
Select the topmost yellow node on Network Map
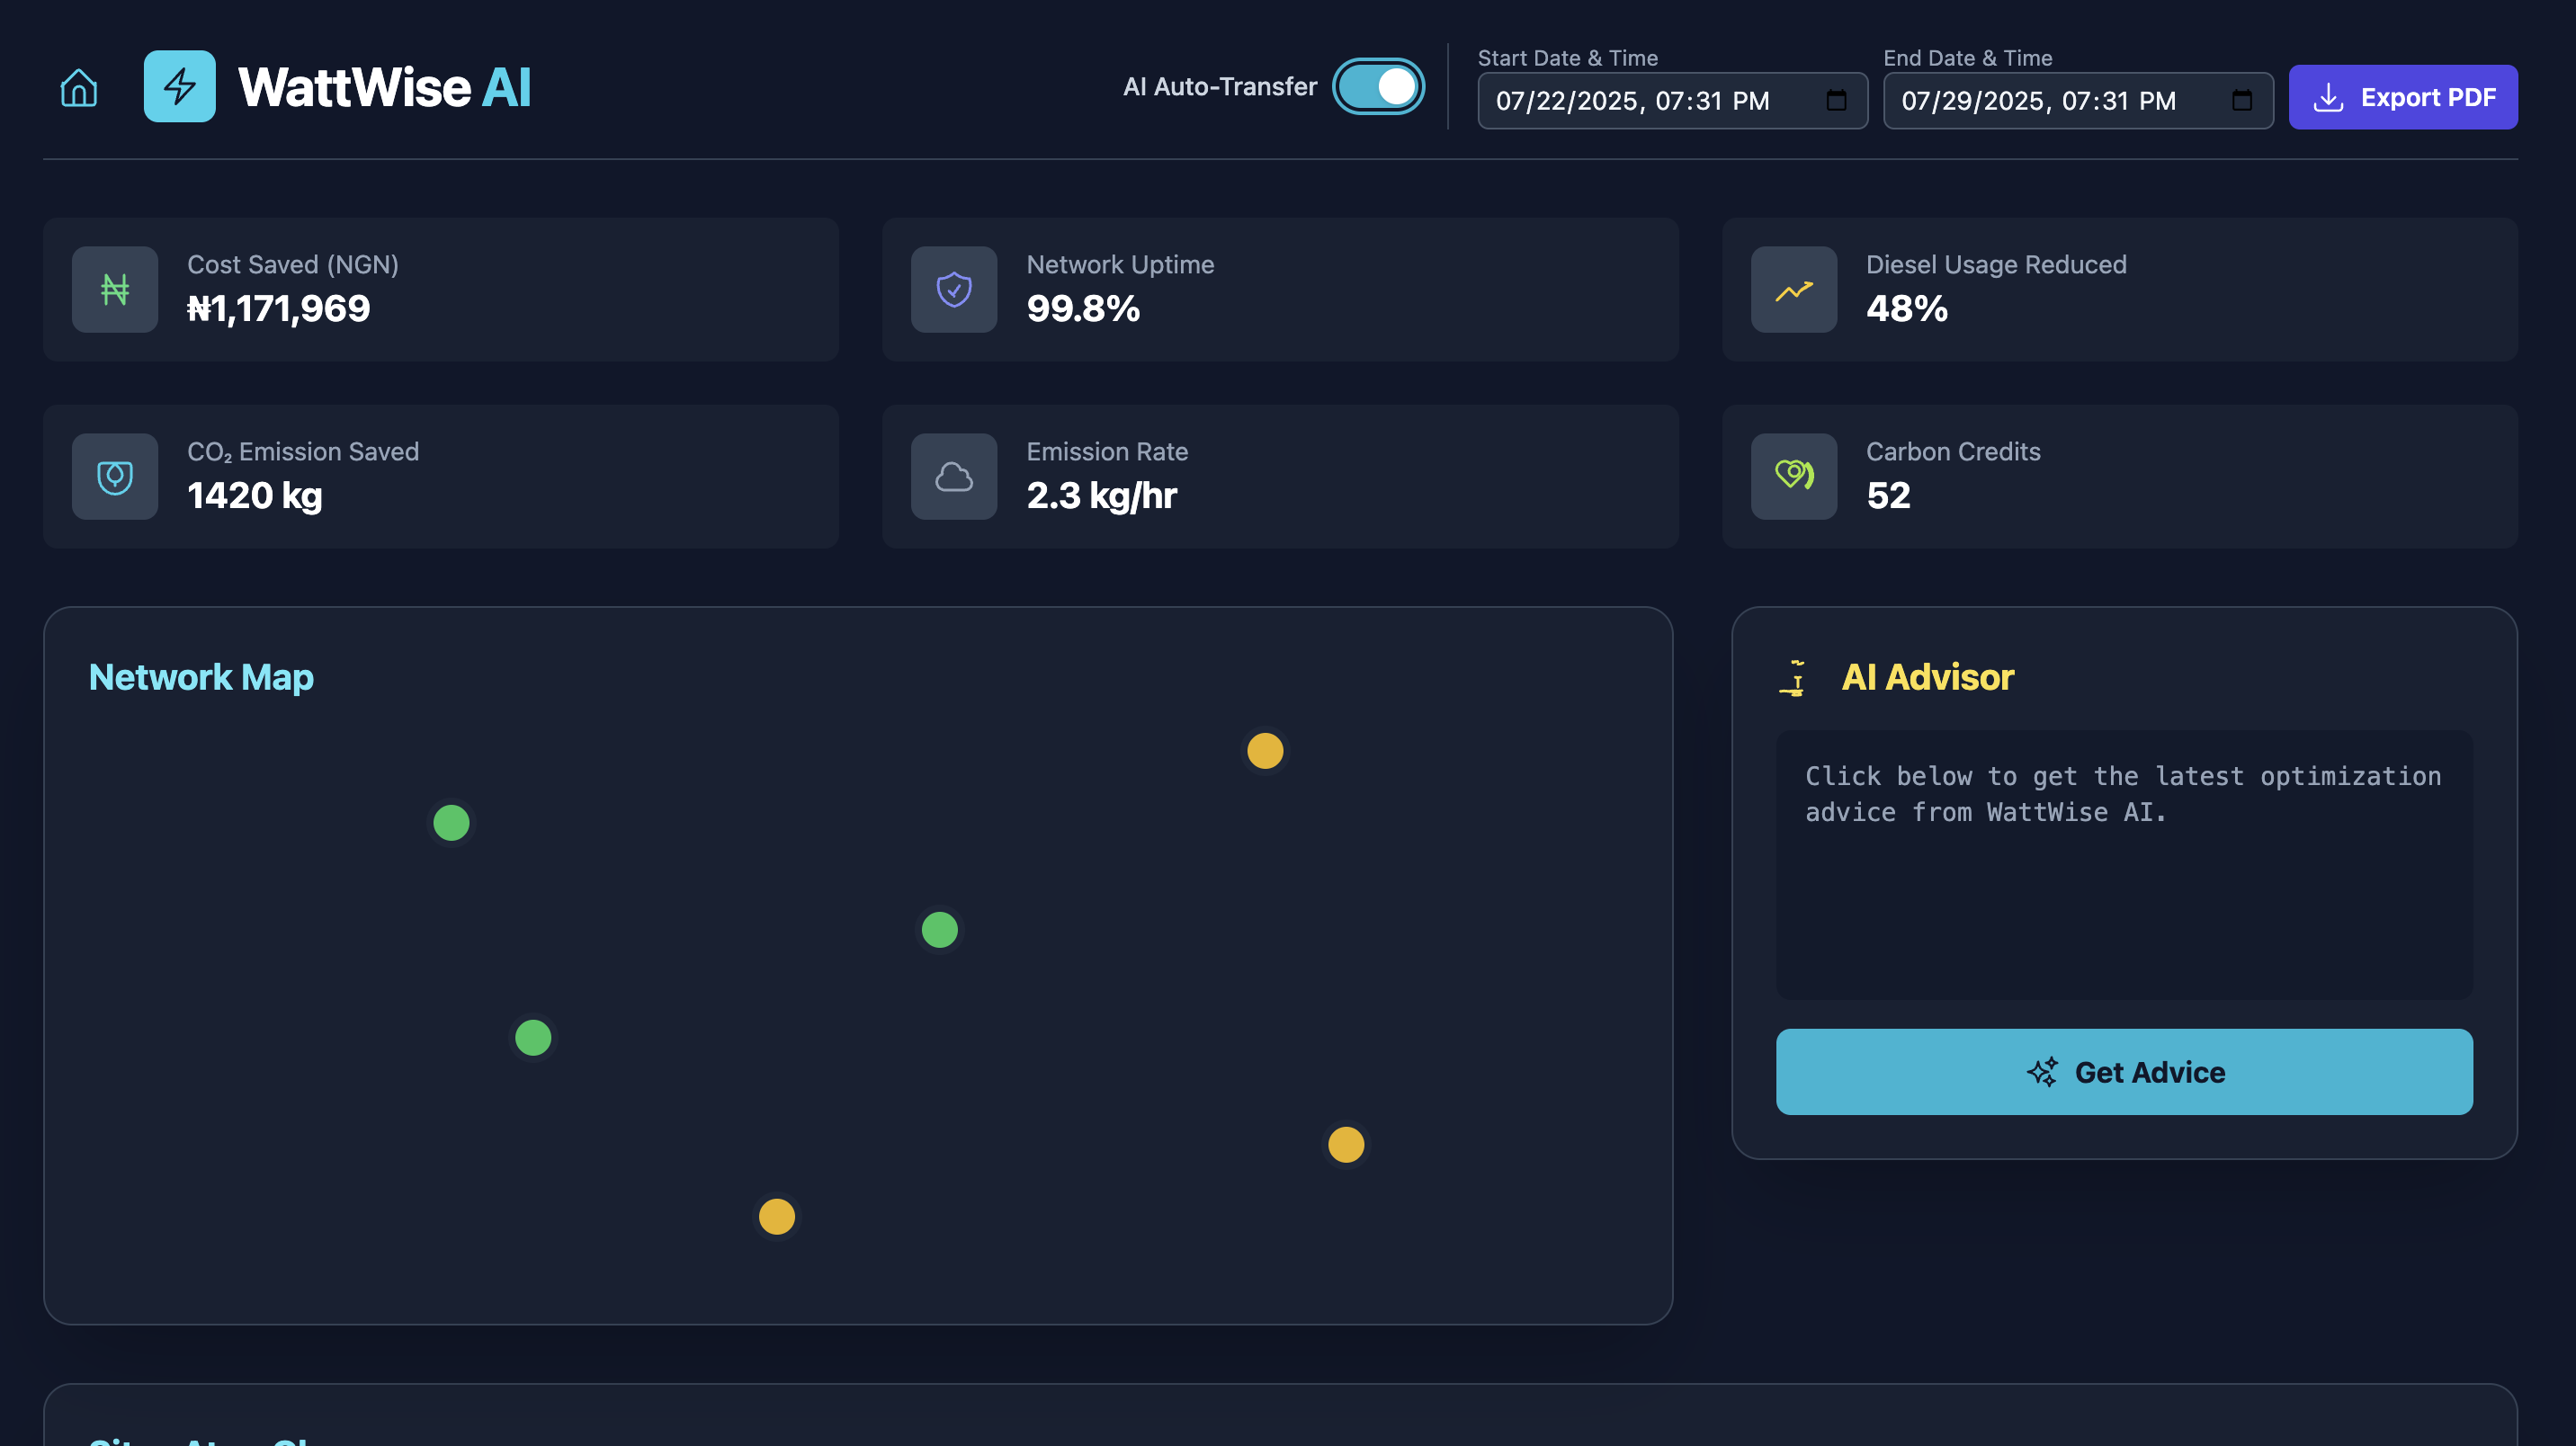click(1265, 751)
